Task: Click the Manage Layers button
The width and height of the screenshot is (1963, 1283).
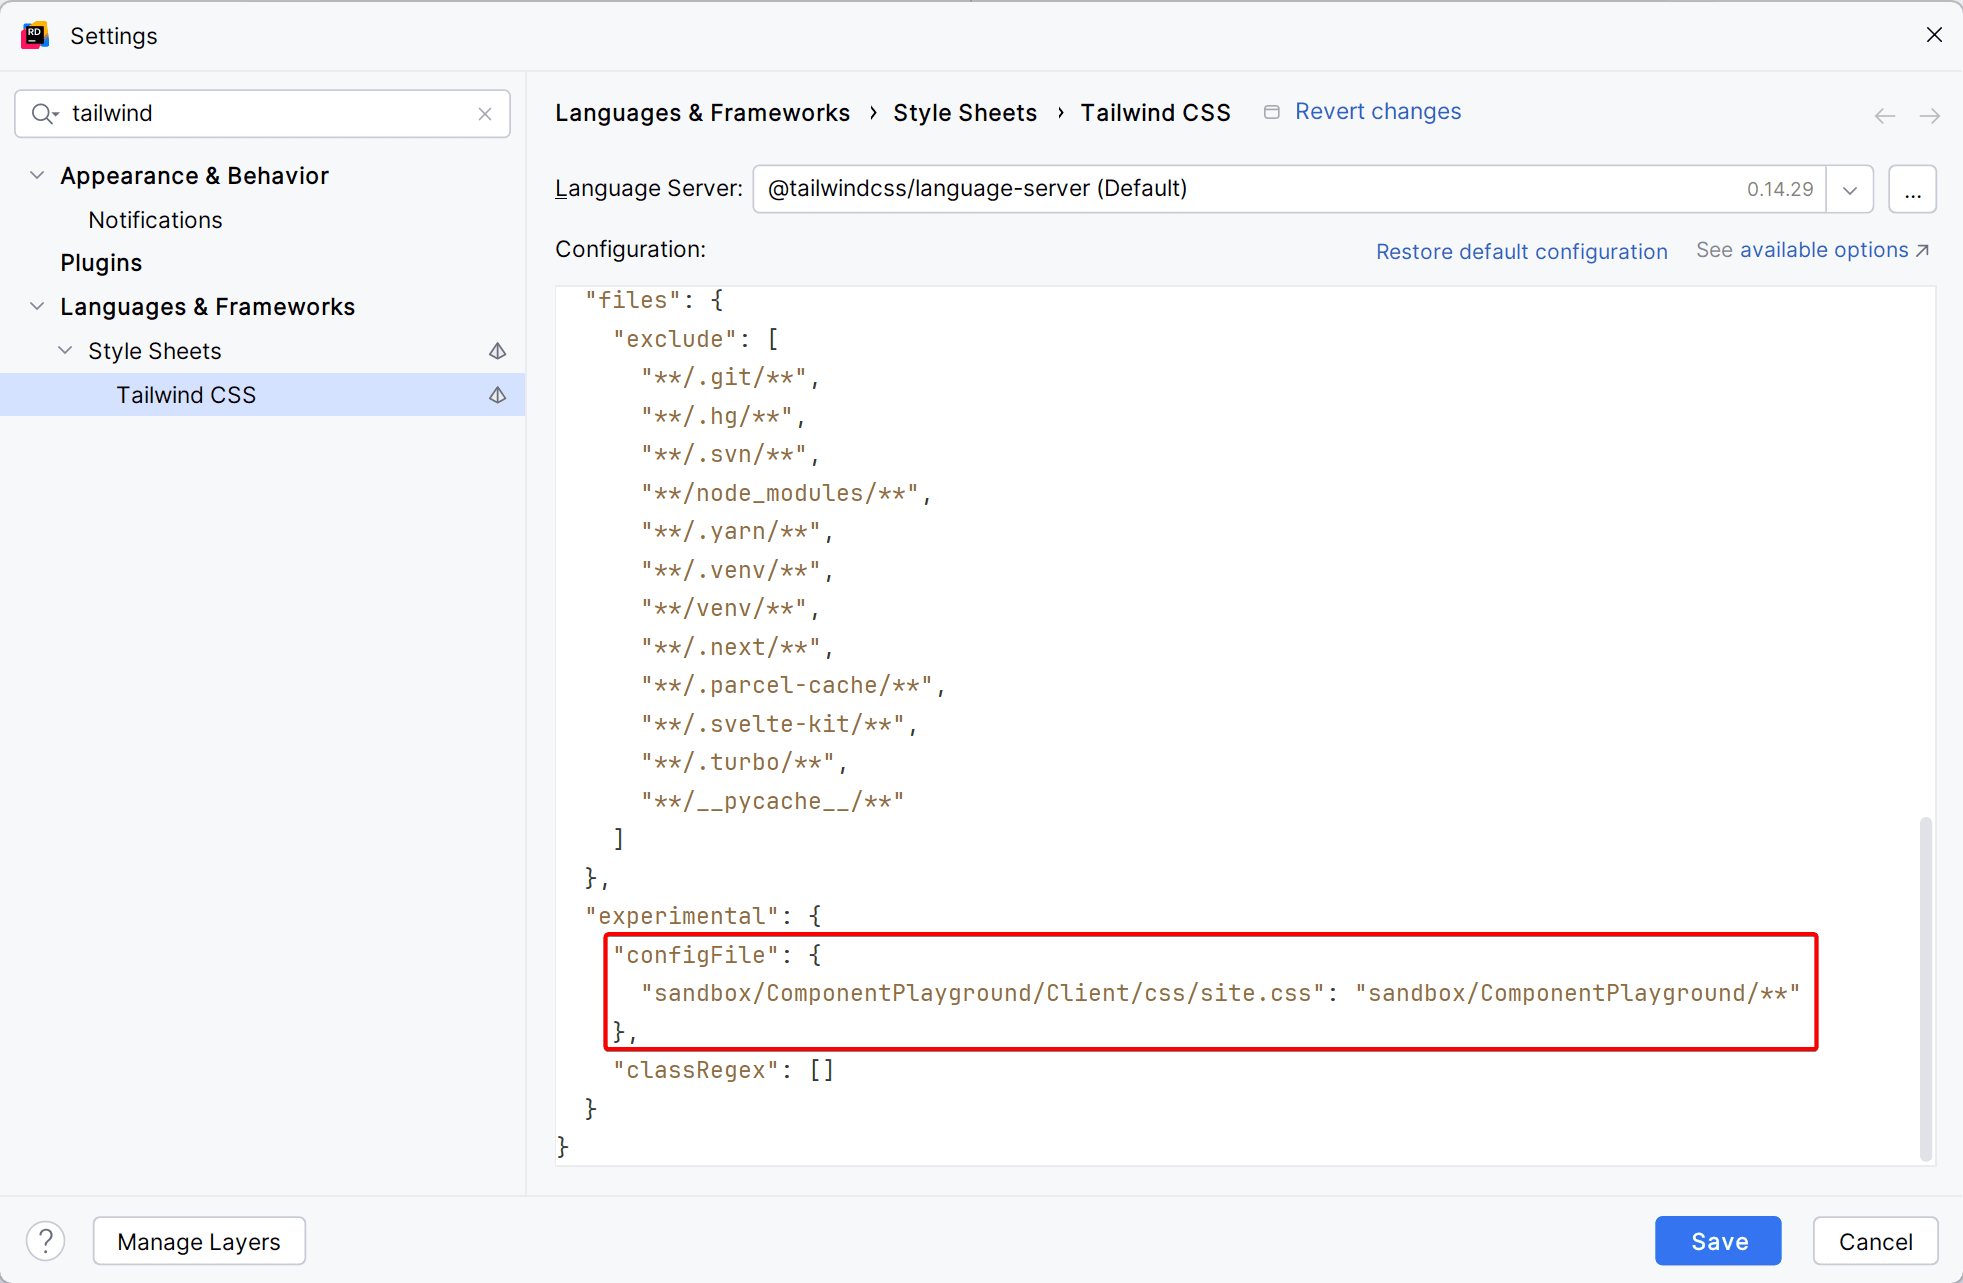Action: 199,1241
